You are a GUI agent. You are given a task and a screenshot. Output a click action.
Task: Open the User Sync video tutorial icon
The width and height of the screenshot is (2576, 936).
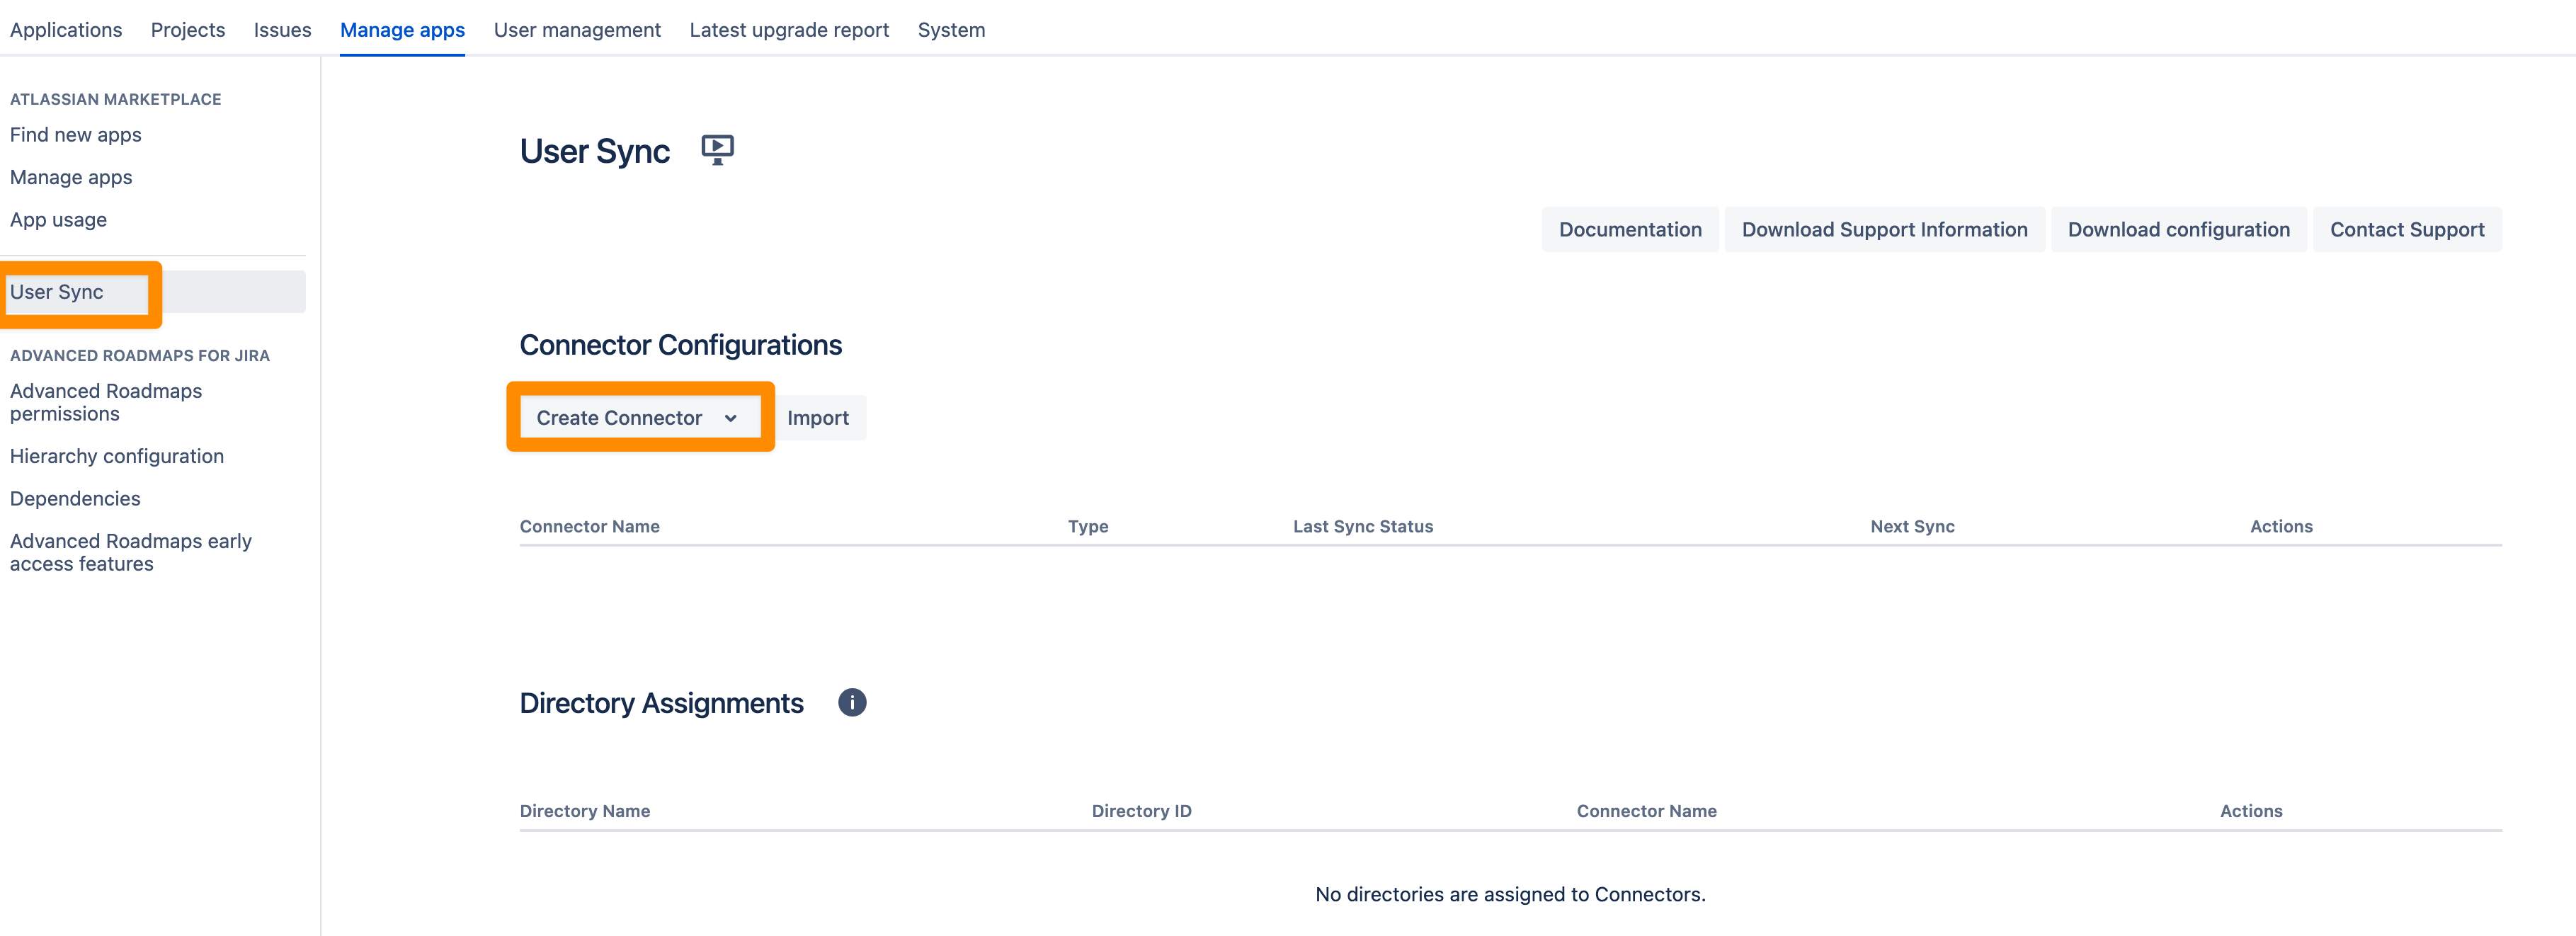[717, 150]
